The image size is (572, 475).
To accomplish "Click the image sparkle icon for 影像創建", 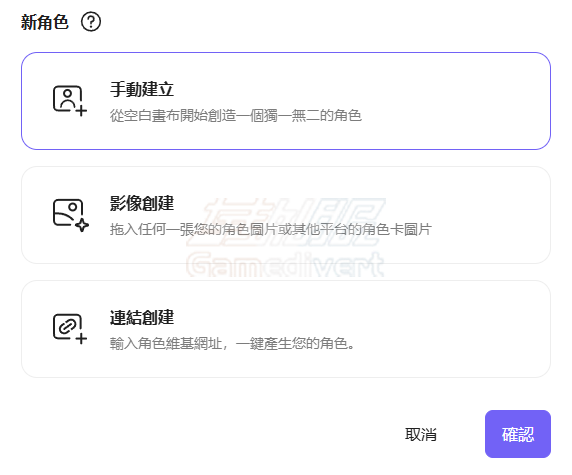I will point(71,215).
